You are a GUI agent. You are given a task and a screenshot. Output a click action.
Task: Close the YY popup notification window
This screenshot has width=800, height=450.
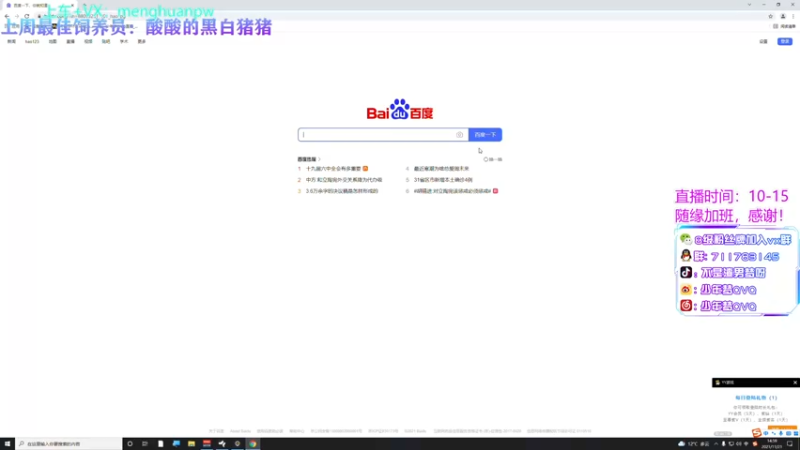tap(795, 383)
